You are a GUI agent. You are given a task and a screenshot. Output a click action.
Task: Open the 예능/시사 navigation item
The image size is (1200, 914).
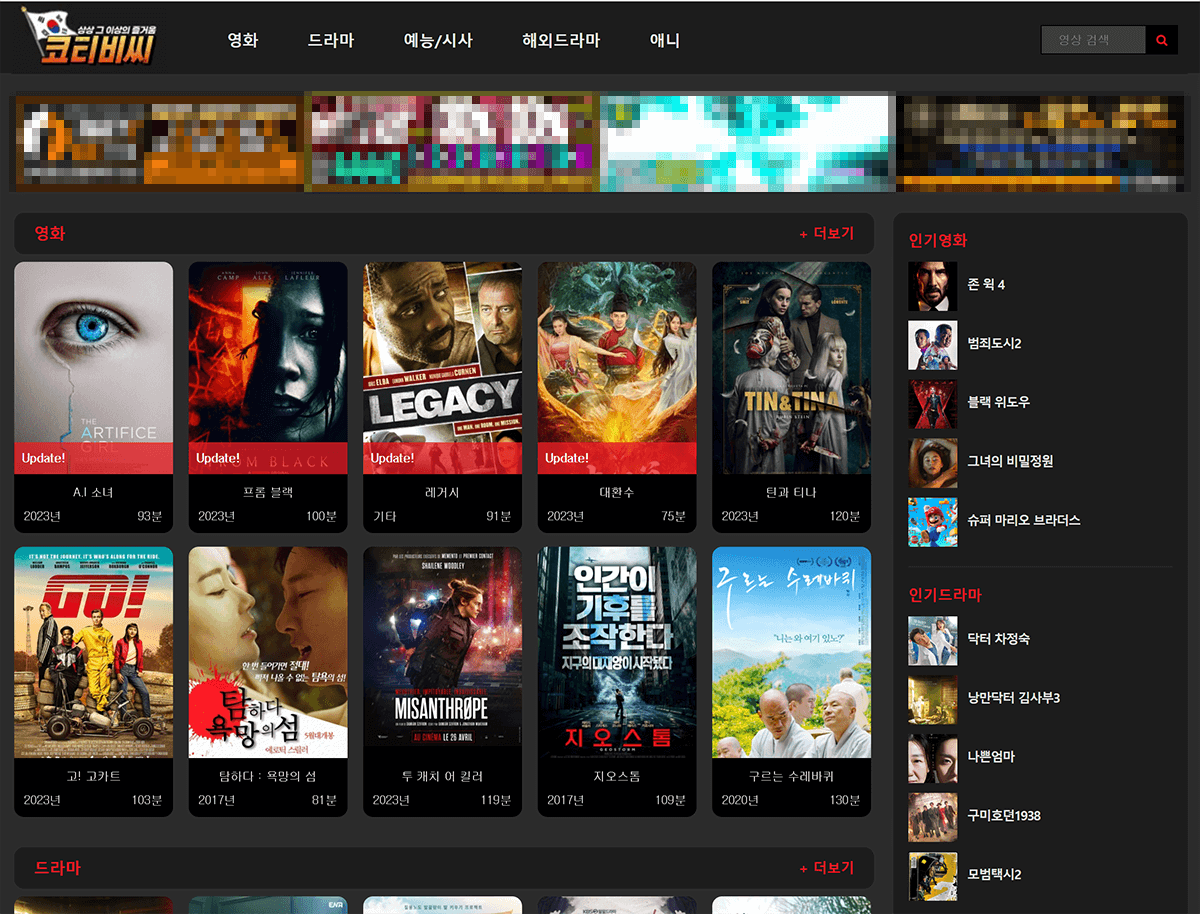(x=438, y=41)
